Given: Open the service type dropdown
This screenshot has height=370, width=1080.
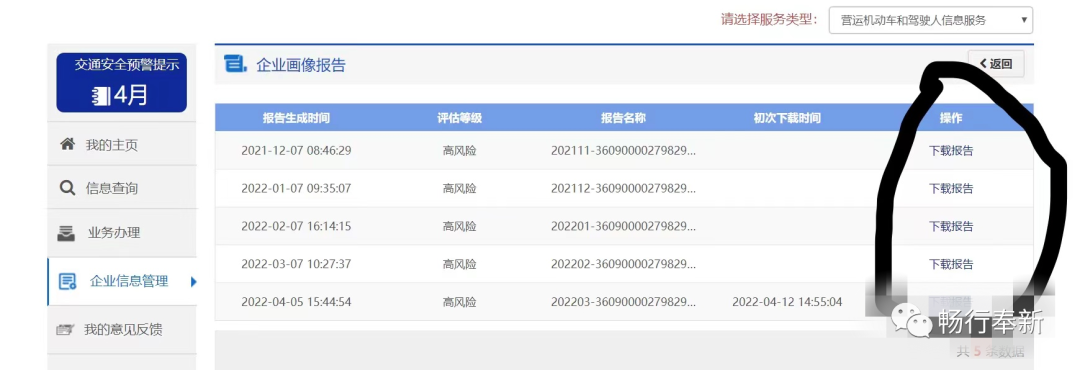Looking at the screenshot, I should click(x=931, y=20).
